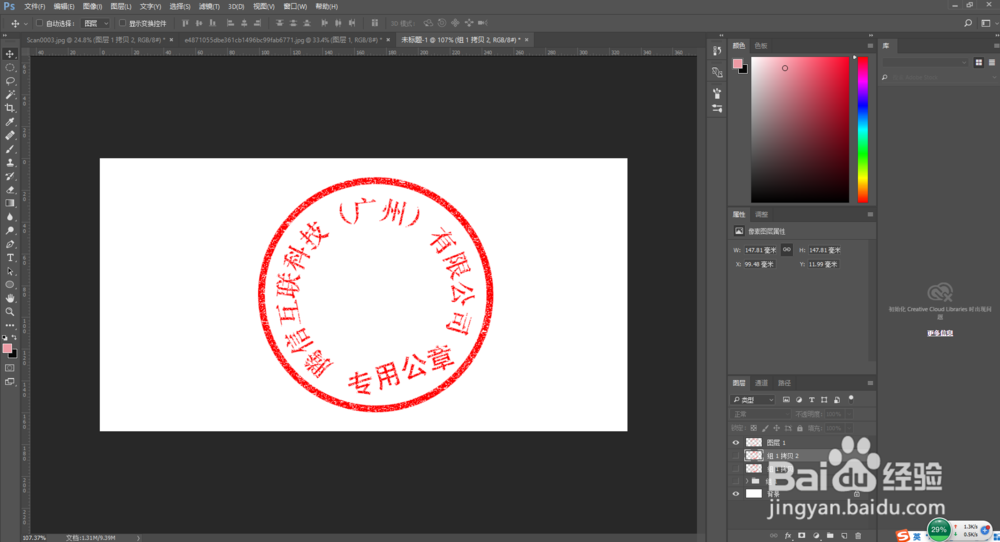Viewport: 1000px width, 542px height.
Task: Open the layers panel menu
Action: click(870, 383)
